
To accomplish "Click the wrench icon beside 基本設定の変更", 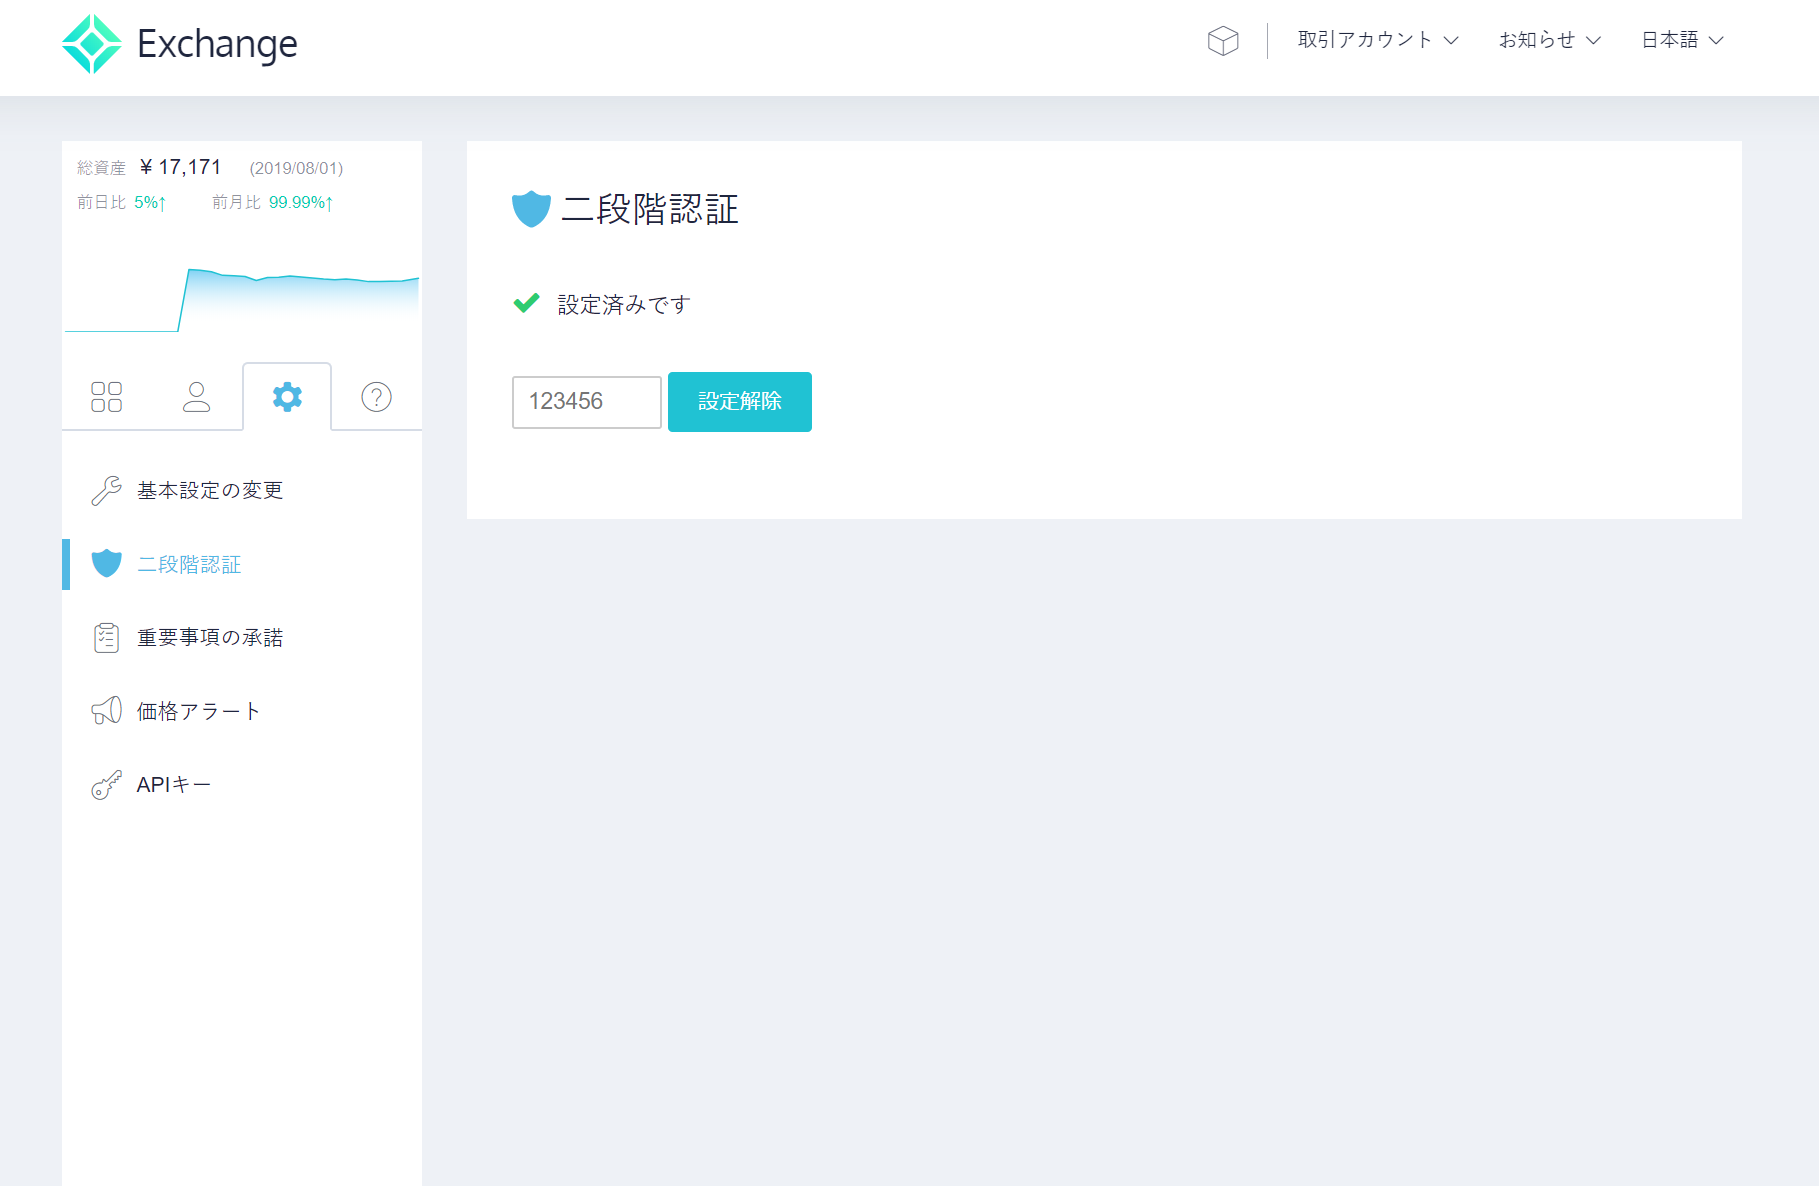I will point(105,490).
